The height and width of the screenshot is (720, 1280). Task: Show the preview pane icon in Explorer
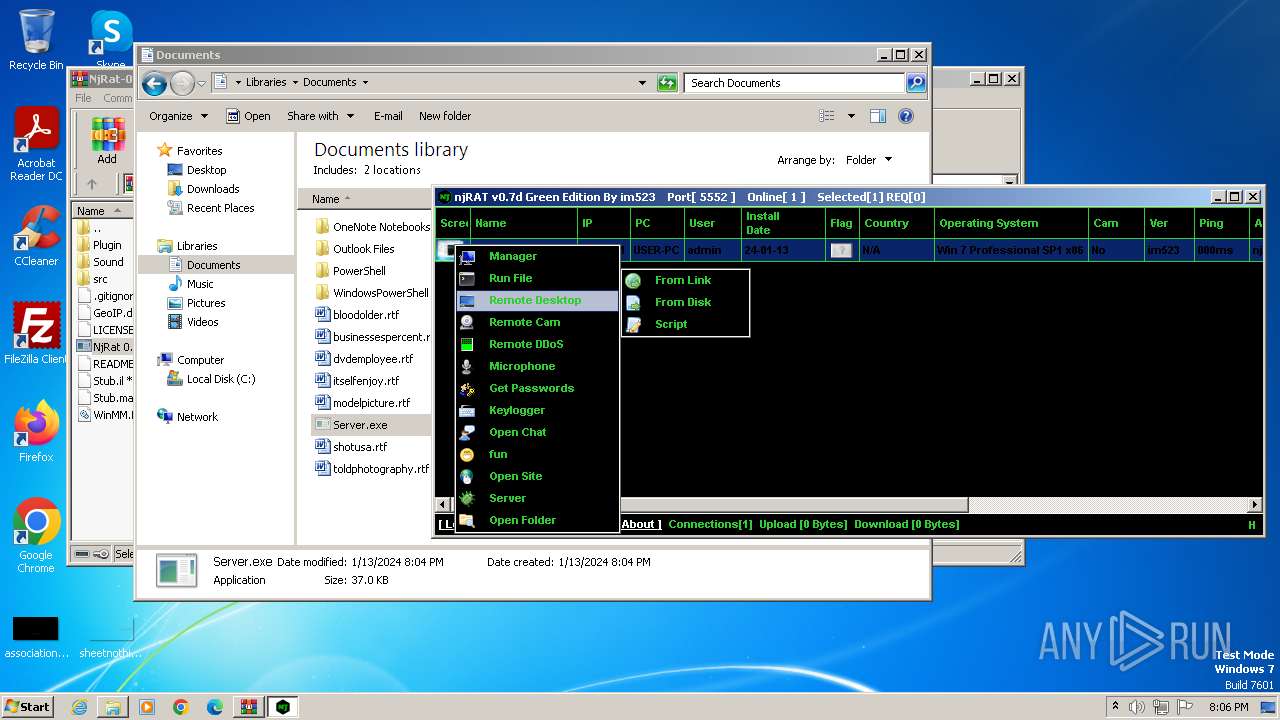click(878, 116)
